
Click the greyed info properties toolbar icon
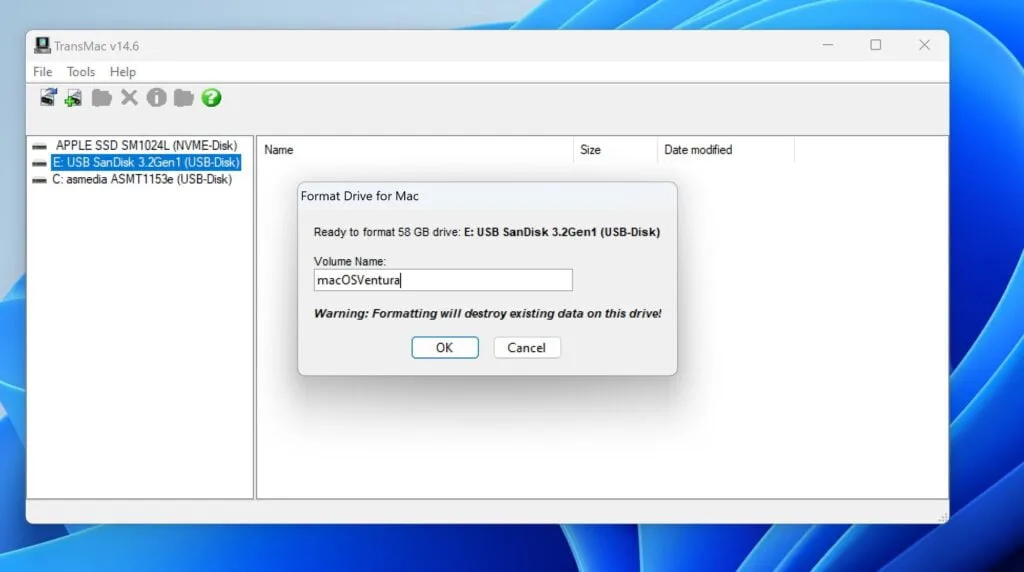pos(156,98)
